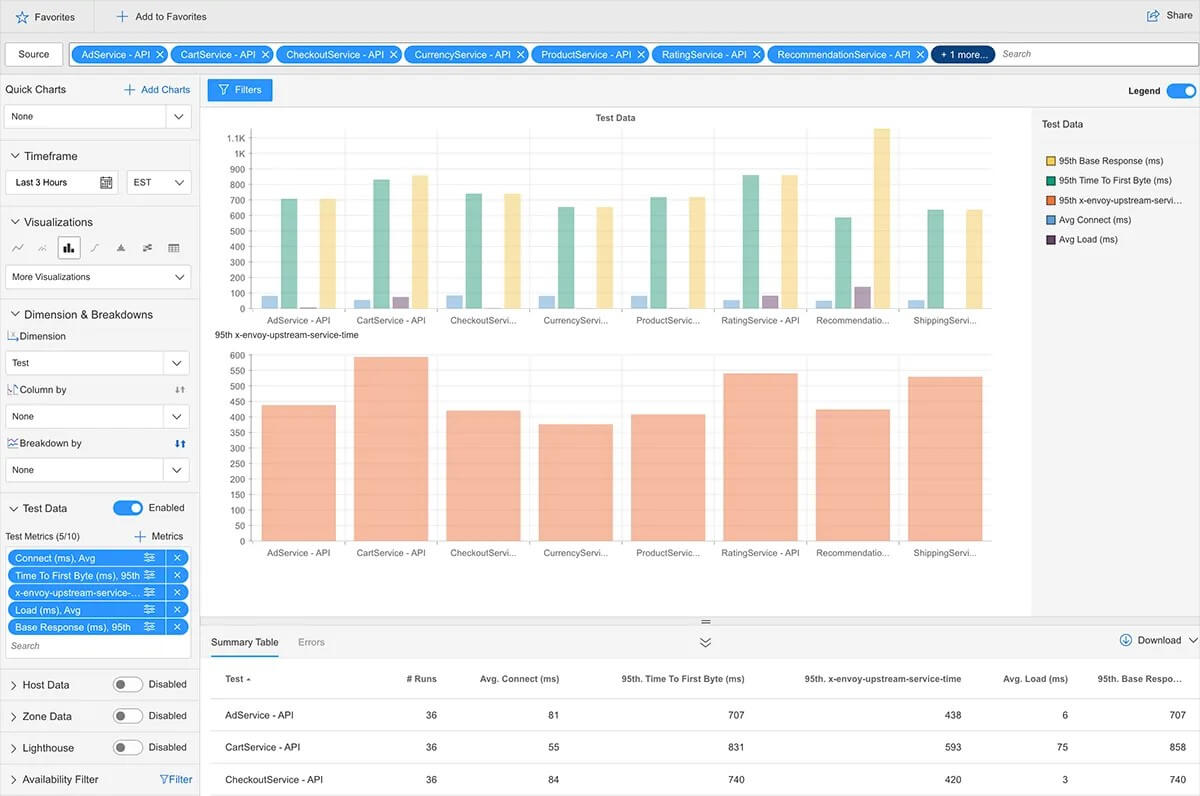Open filter settings on the Connect (ms) metric pill
This screenshot has width=1200, height=796.
[x=150, y=558]
